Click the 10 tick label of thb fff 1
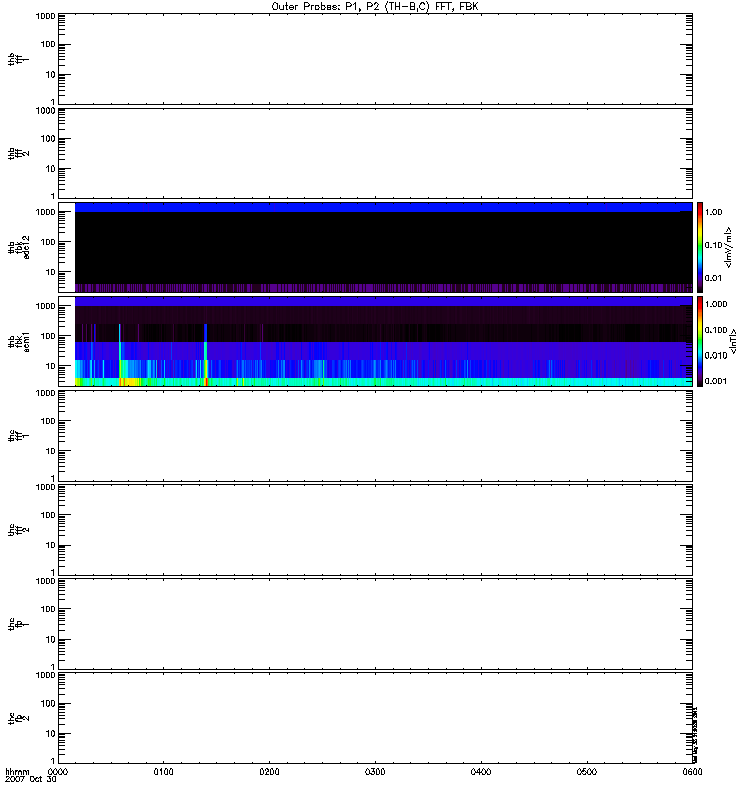The image size is (750, 800). point(51,75)
